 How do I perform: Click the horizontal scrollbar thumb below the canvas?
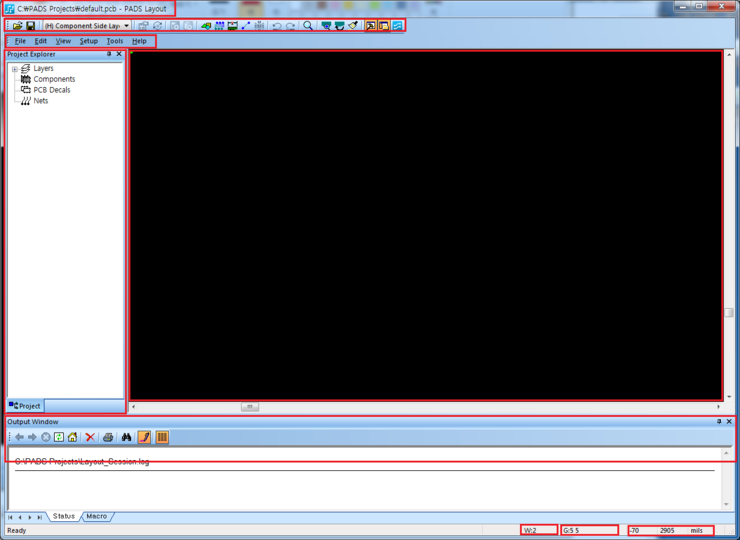[x=250, y=407]
